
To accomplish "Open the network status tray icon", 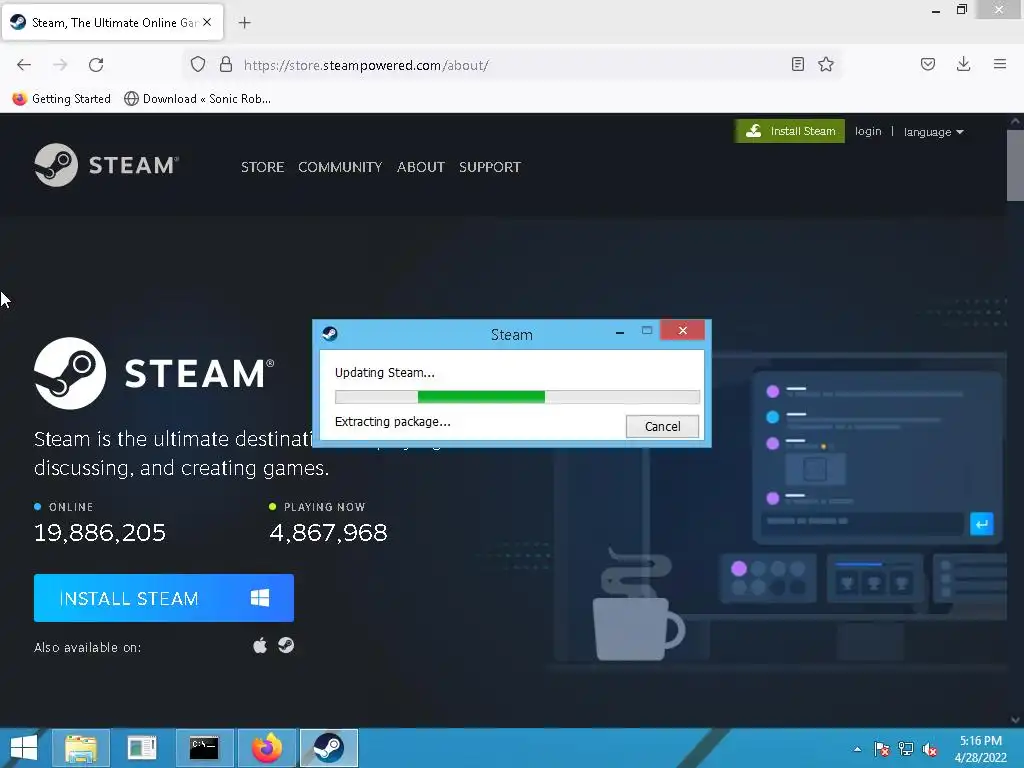I will click(906, 749).
